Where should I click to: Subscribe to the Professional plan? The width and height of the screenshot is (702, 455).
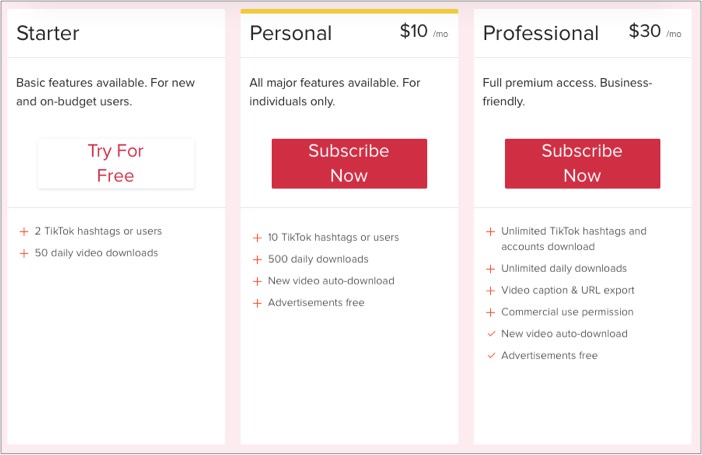pos(582,163)
